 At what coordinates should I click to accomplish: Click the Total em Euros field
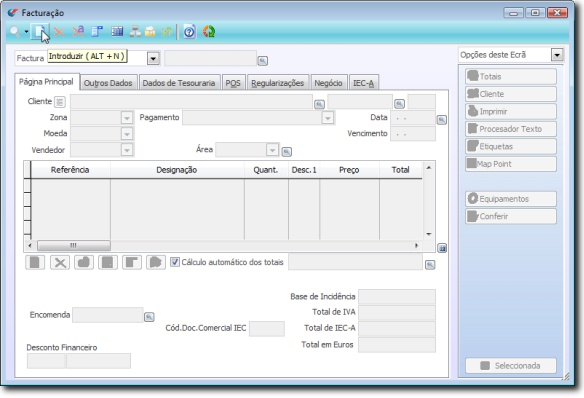[x=397, y=345]
